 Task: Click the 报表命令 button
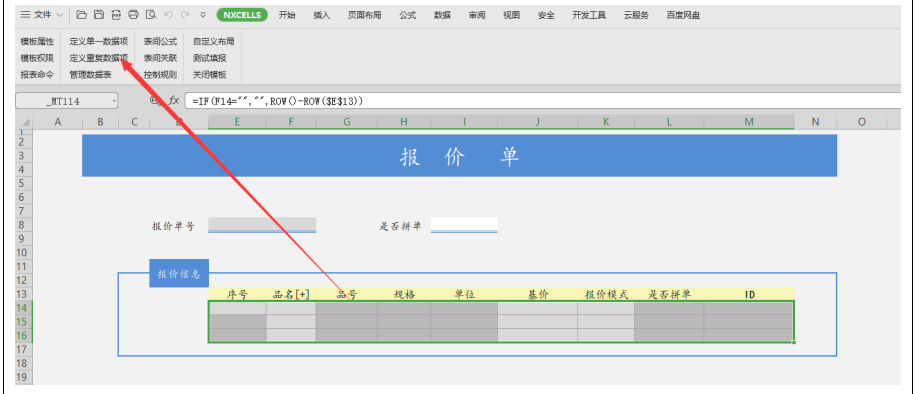[x=37, y=74]
